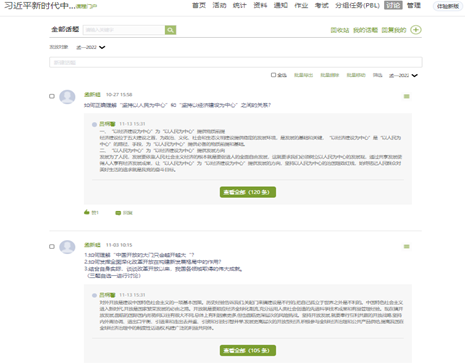The image size is (465, 364).
Task: Click the second topic author's avatar
Action: 67,247
